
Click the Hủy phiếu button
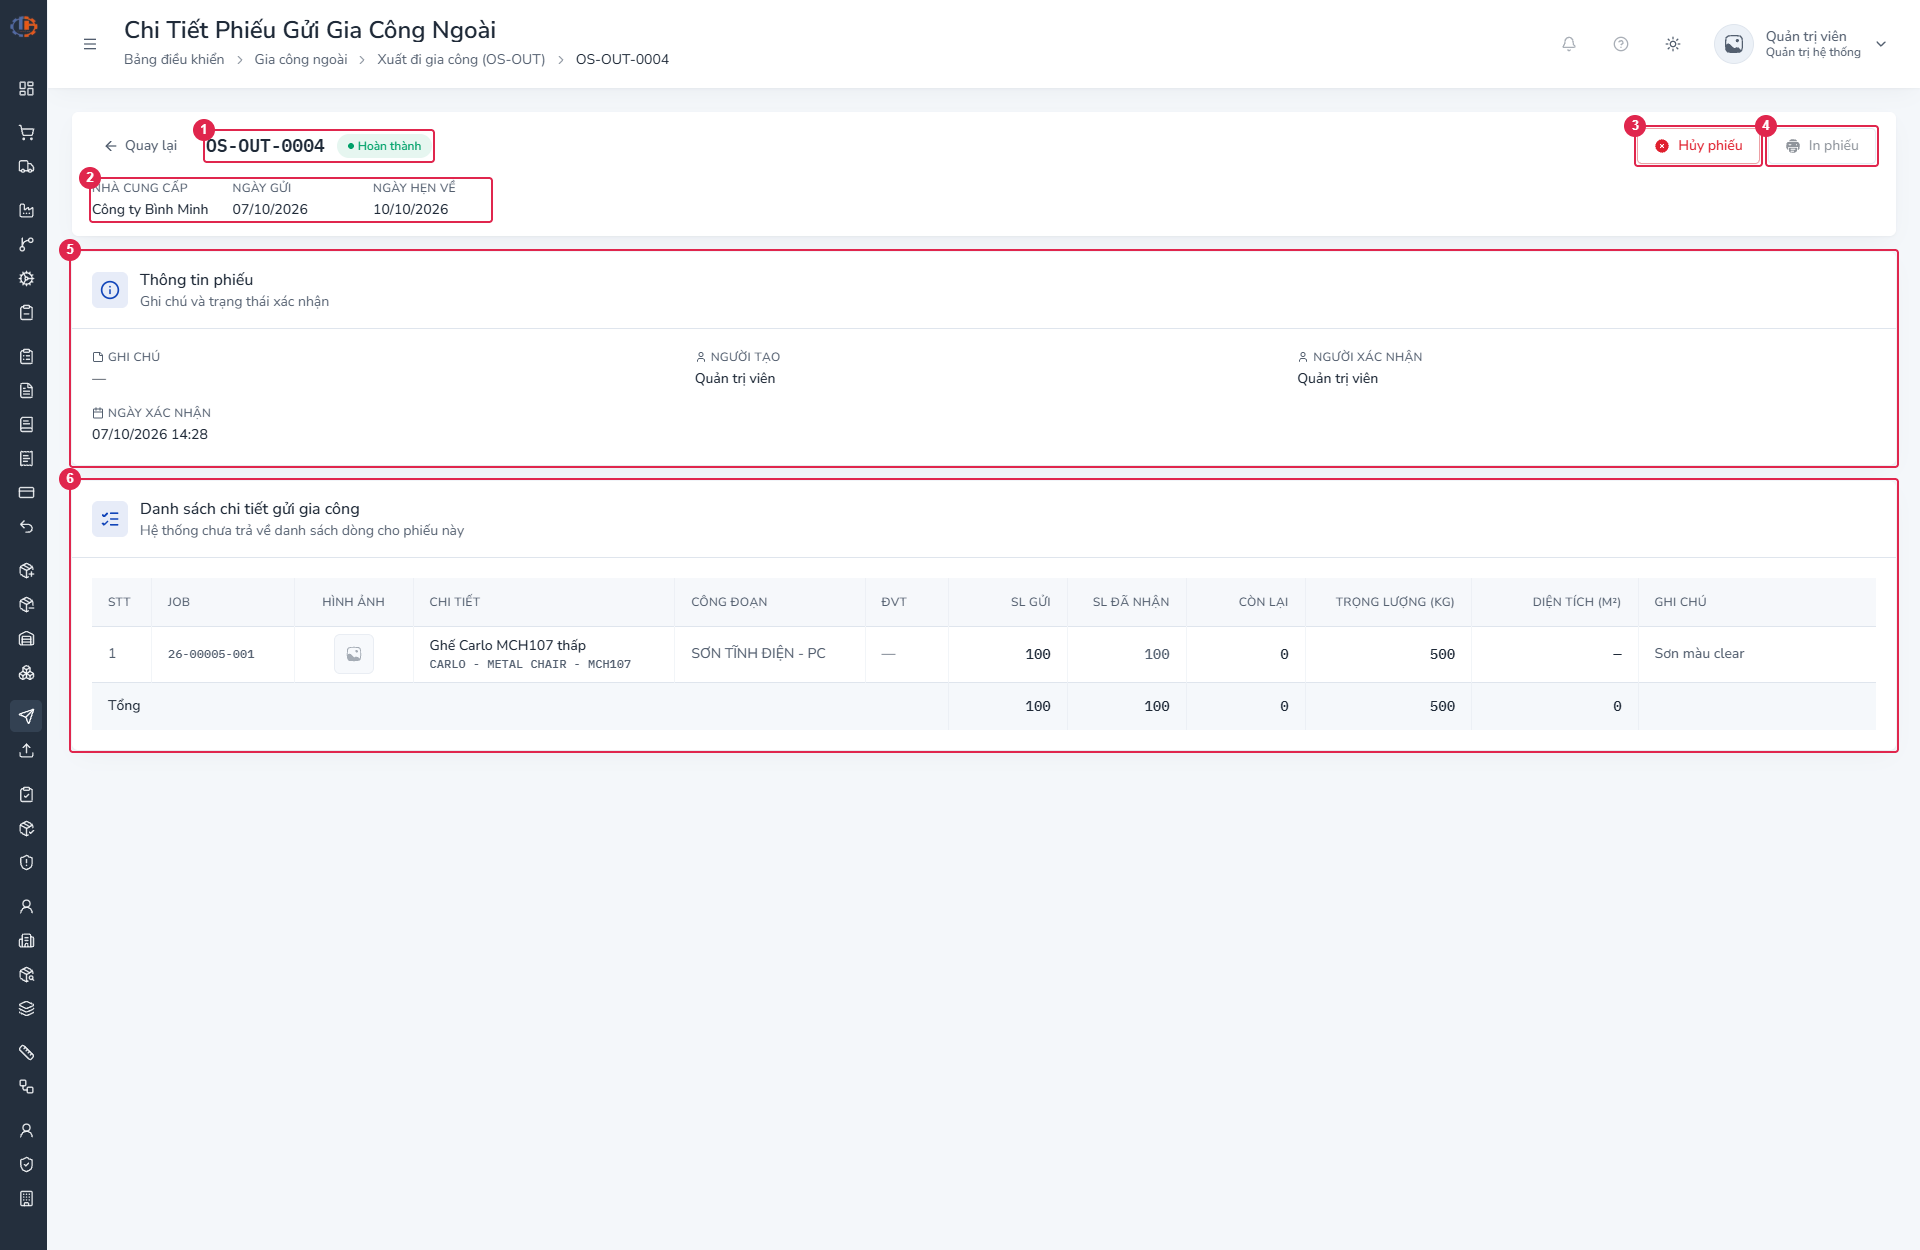[x=1698, y=146]
